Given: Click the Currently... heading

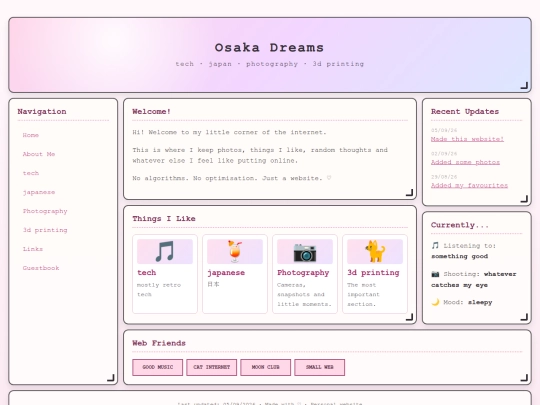Looking at the screenshot, I should coord(460,225).
